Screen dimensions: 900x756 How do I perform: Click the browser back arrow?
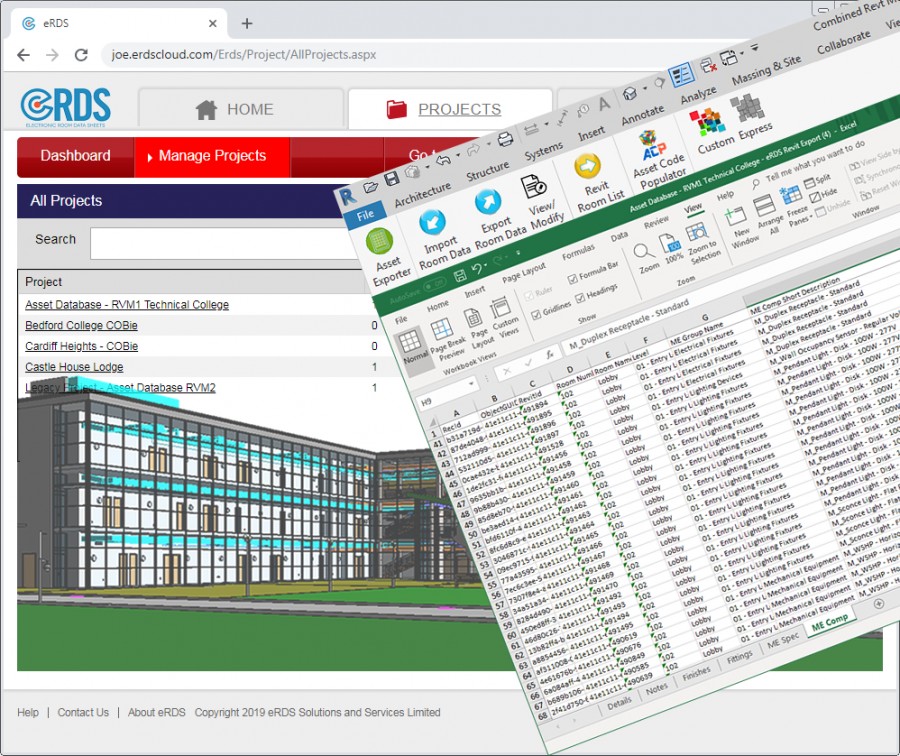coord(24,55)
